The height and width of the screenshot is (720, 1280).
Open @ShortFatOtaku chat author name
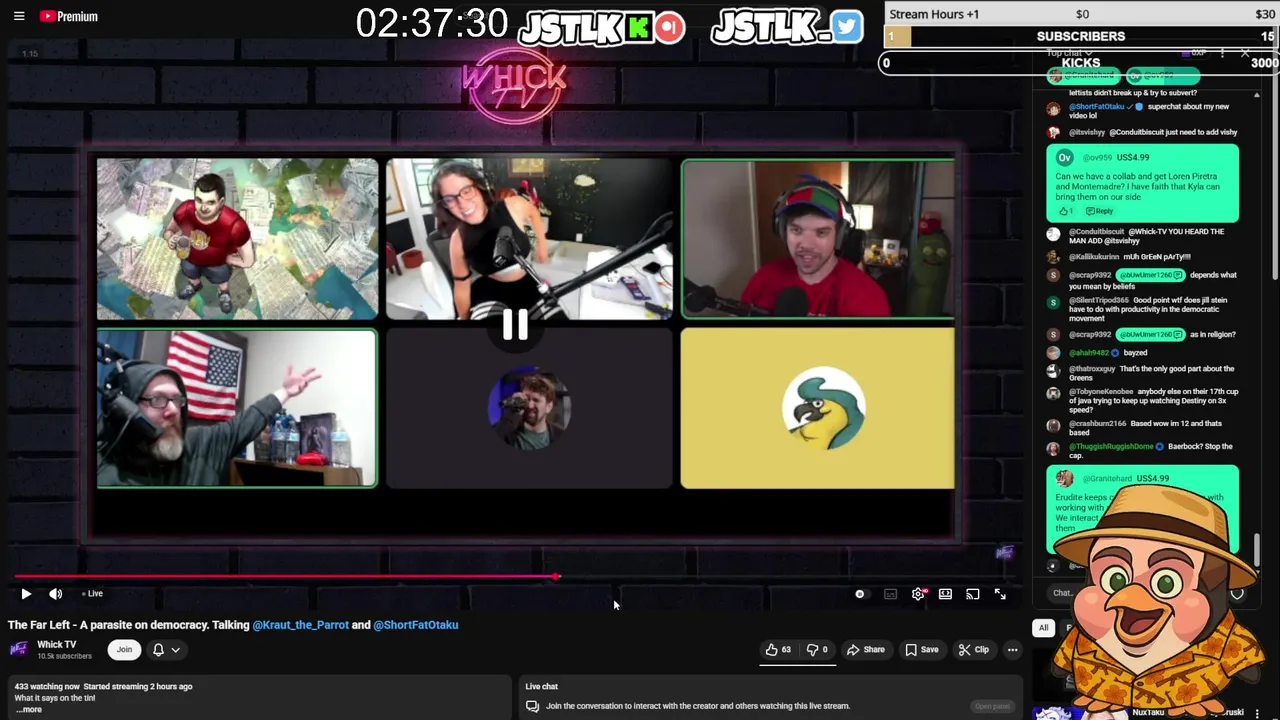coord(1097,106)
